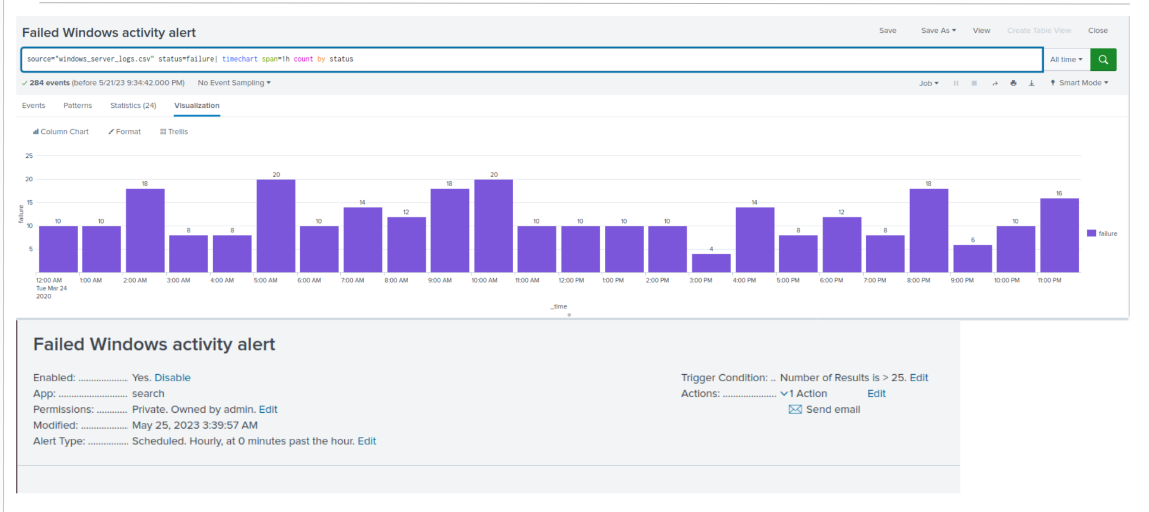This screenshot has width=1149, height=512.
Task: Expand the Smart Mode dropdown
Action: click(x=1079, y=84)
